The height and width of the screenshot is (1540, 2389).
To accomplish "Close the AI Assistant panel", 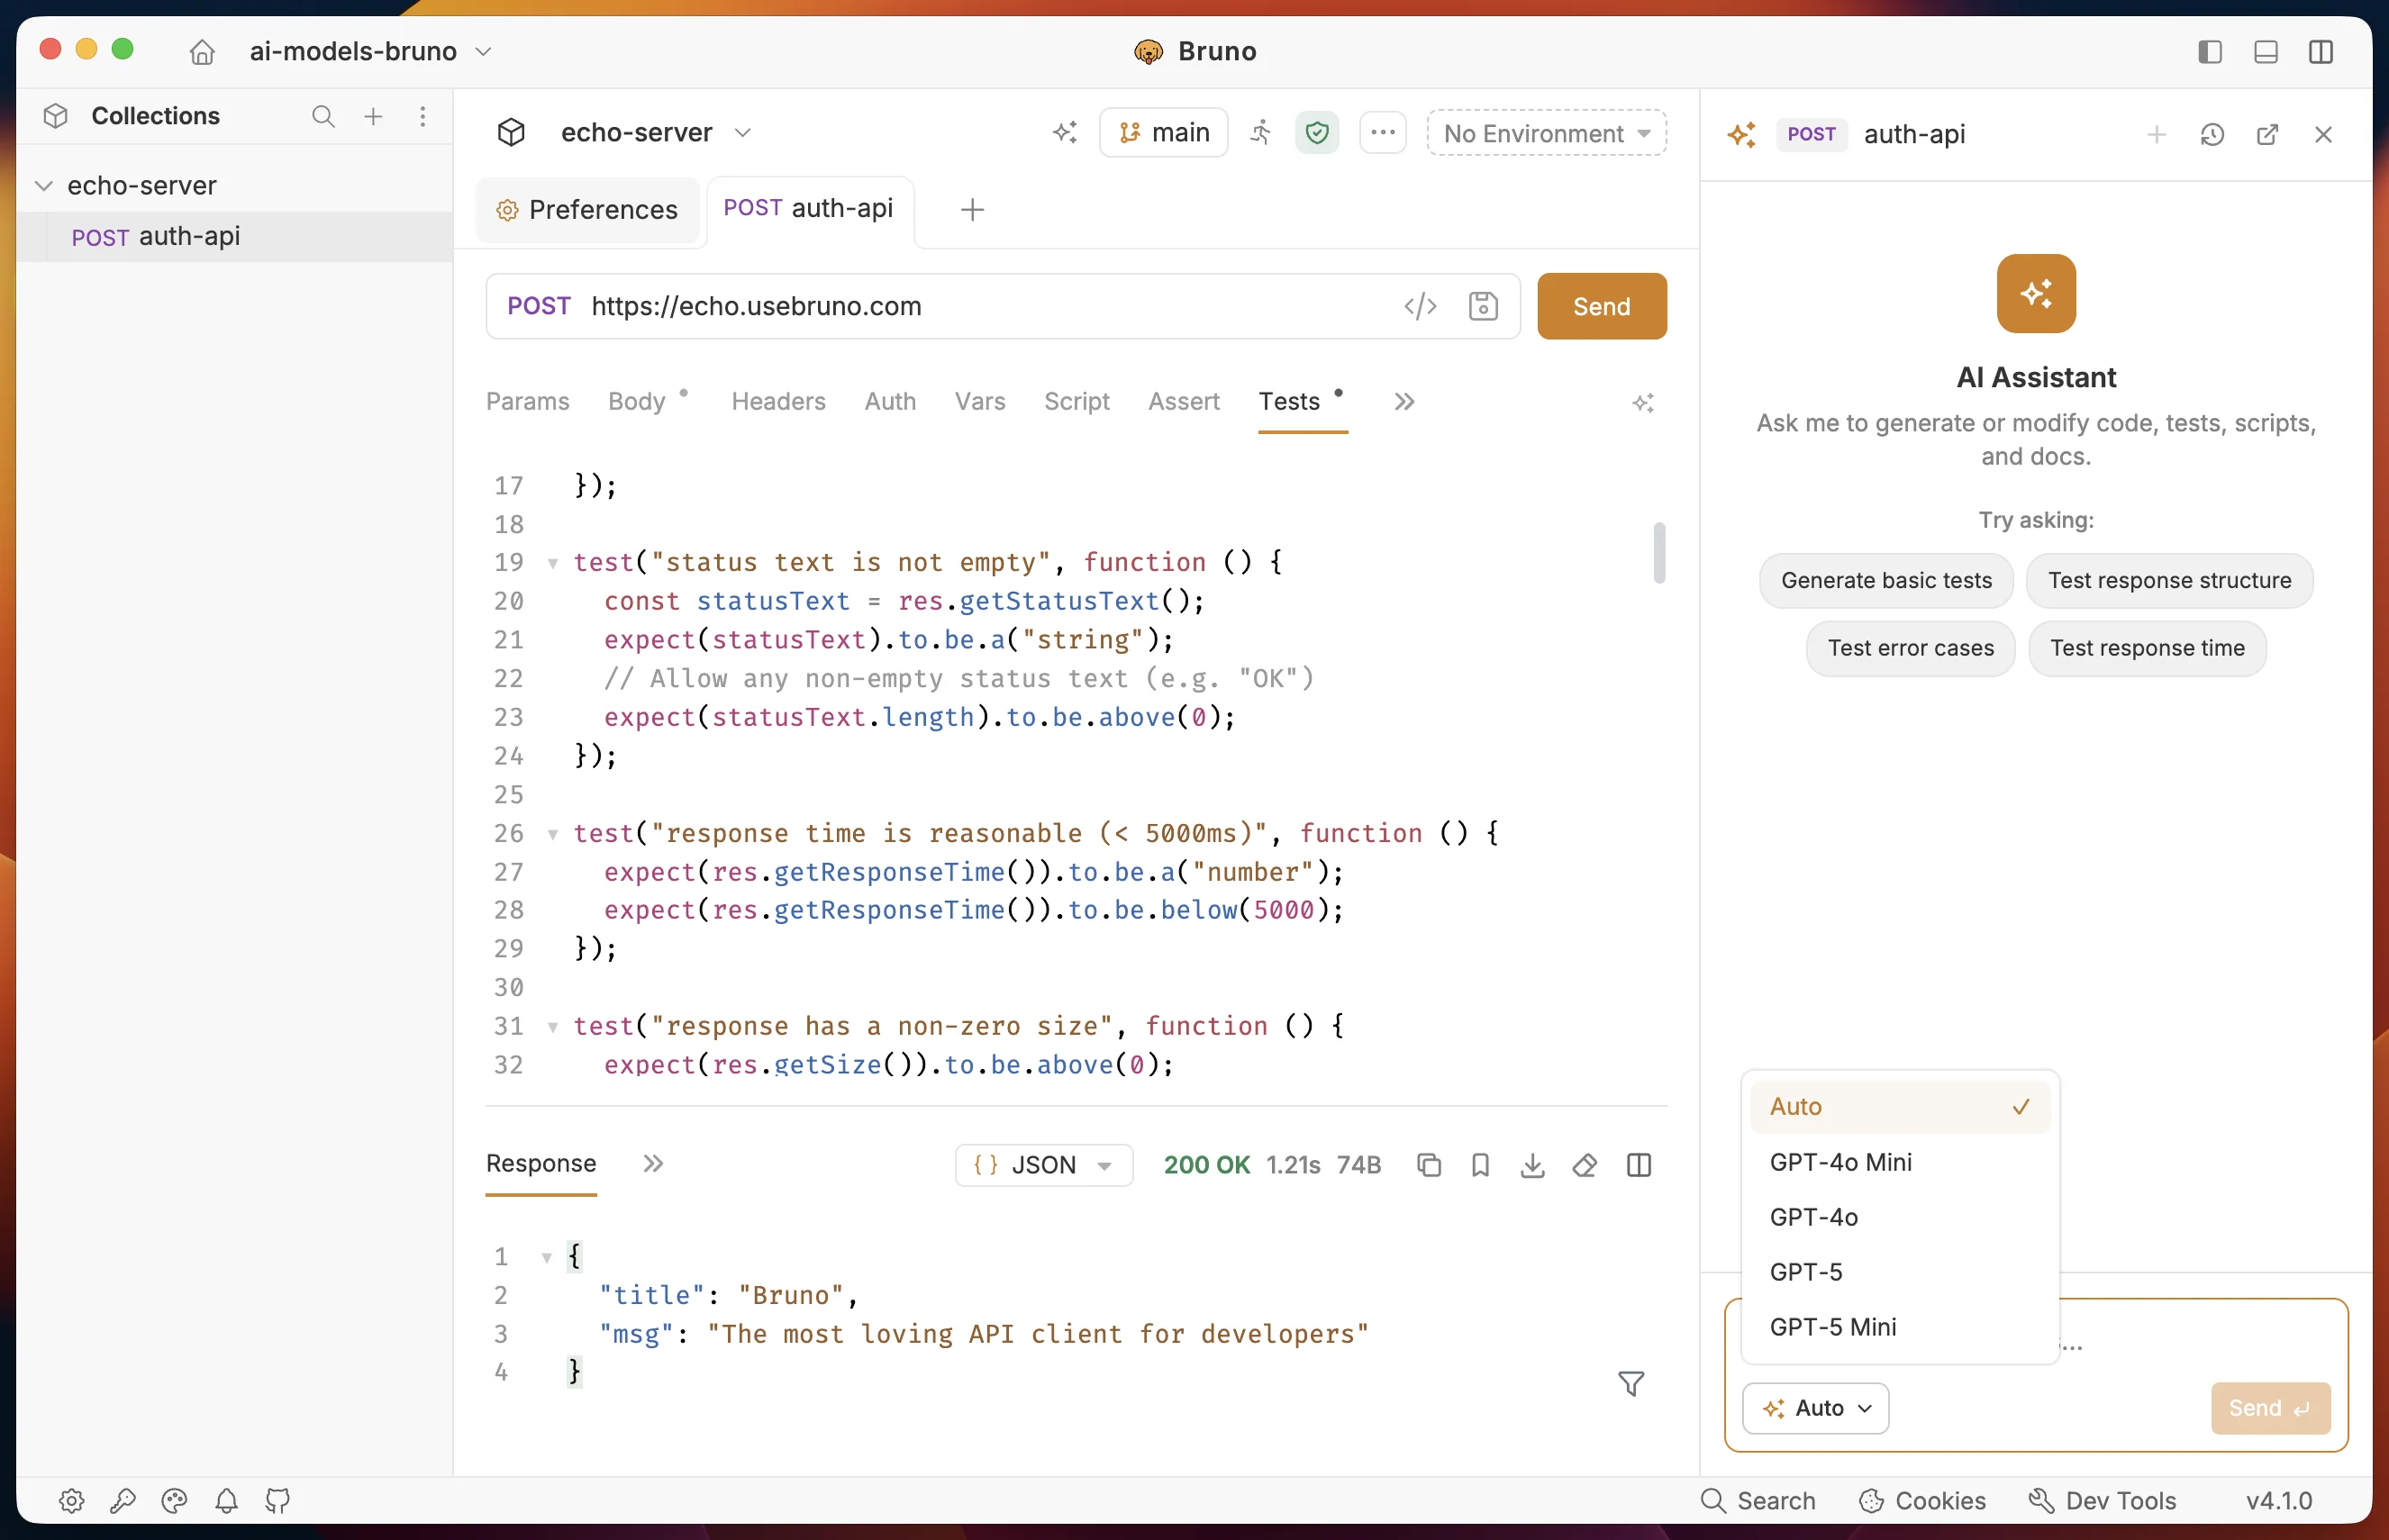I will point(2323,134).
